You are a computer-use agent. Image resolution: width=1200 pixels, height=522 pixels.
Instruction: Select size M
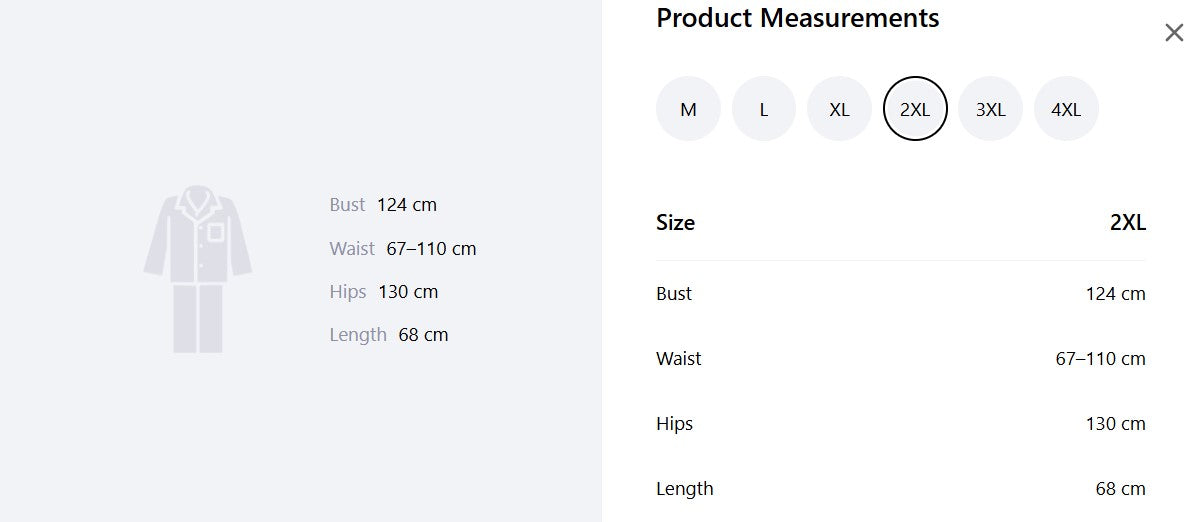tap(688, 109)
